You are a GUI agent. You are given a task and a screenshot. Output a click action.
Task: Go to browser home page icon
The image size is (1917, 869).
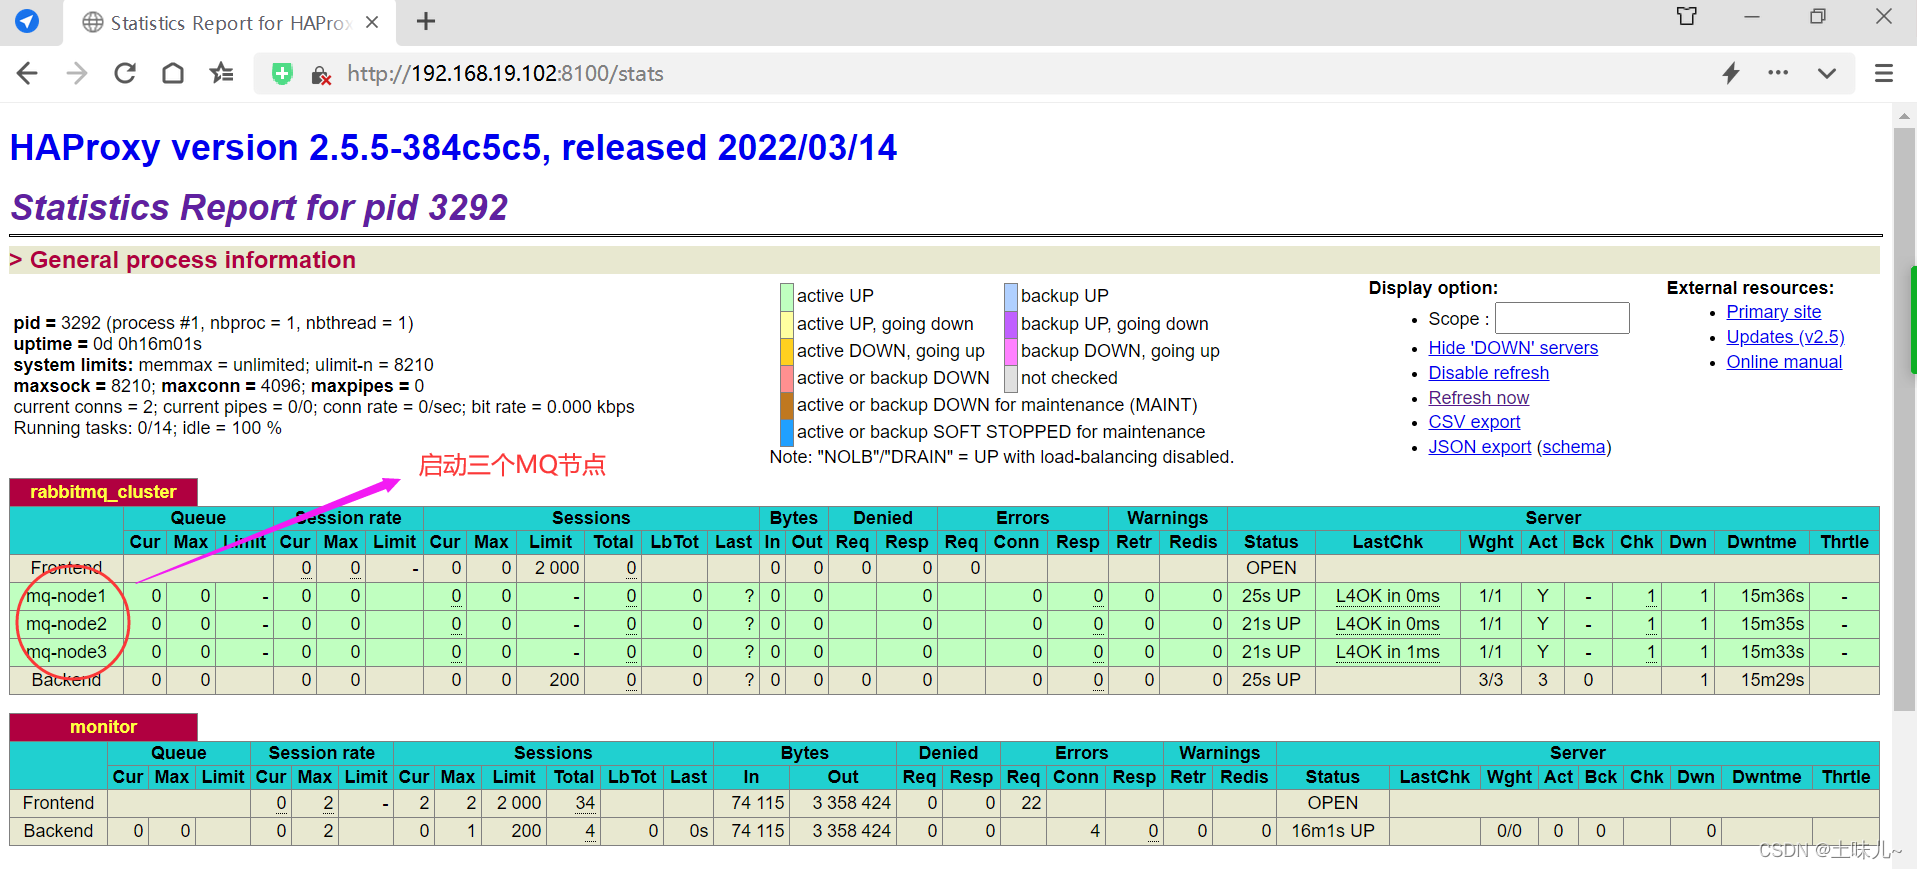[x=173, y=73]
